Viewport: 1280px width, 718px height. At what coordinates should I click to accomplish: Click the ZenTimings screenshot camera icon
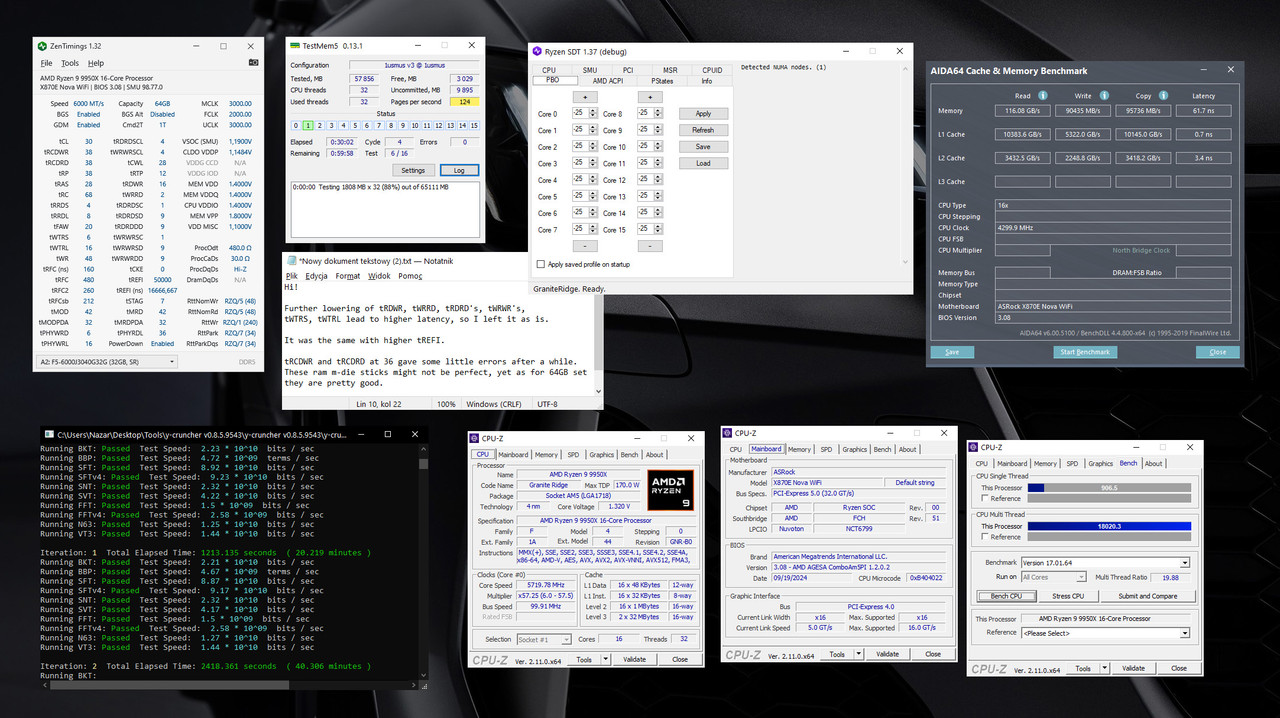[x=253, y=63]
